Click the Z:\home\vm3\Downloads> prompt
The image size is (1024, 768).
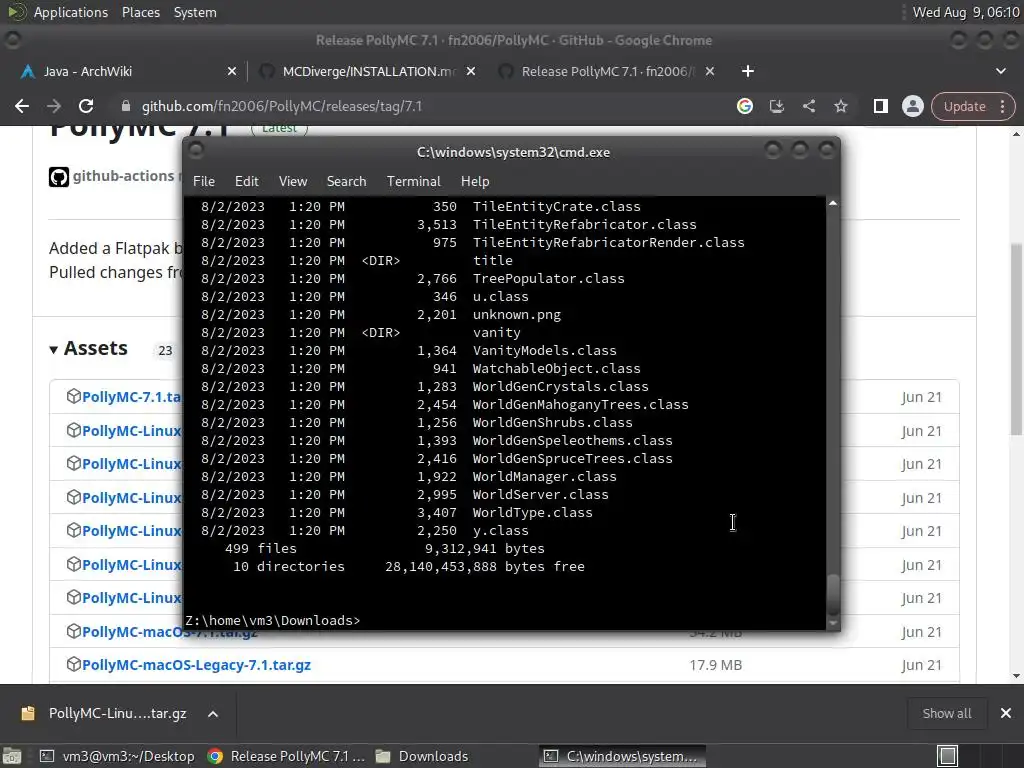(273, 620)
